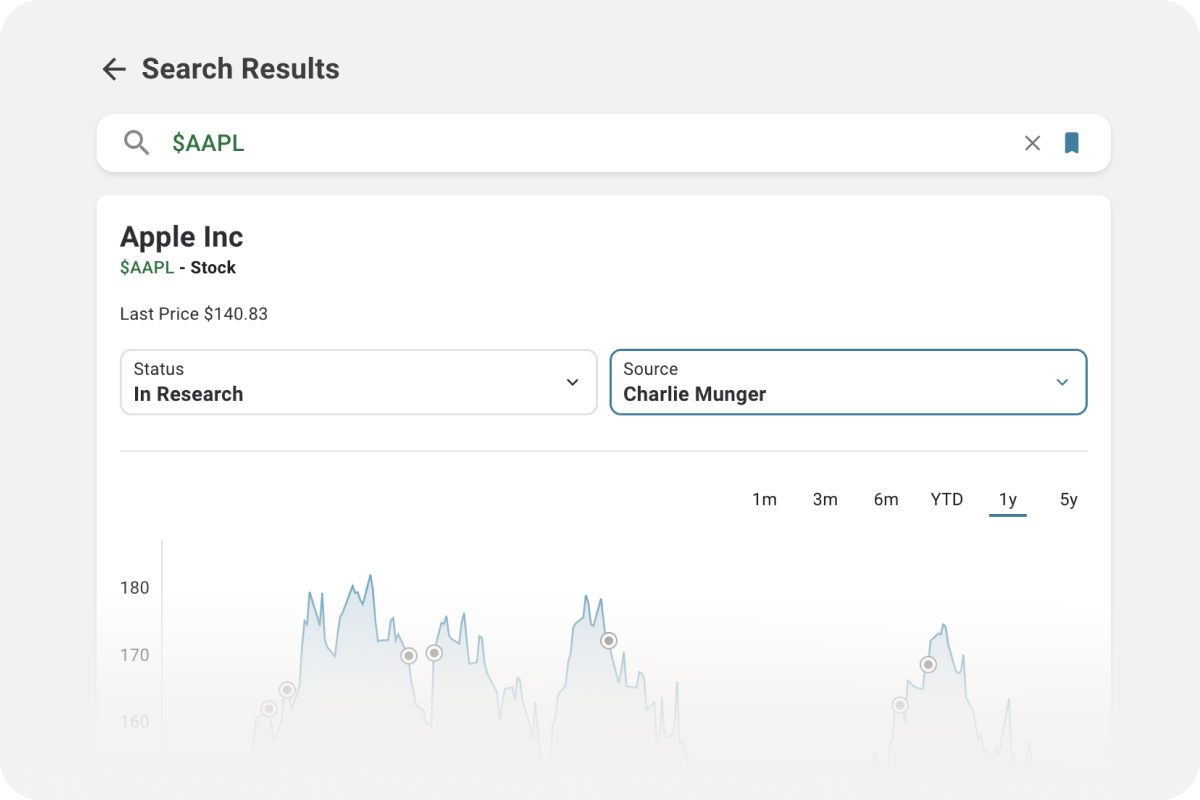
Task: Select the YTD chart range
Action: (947, 500)
